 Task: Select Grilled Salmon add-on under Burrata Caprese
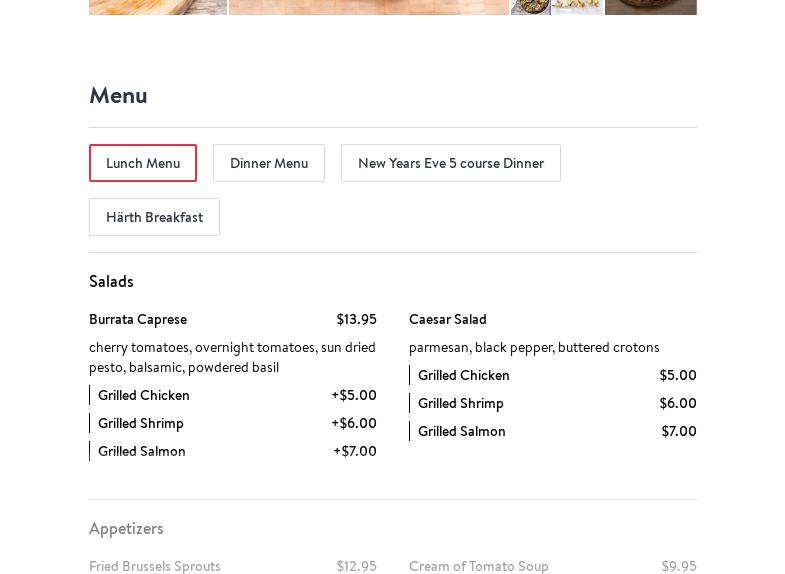tap(142, 452)
